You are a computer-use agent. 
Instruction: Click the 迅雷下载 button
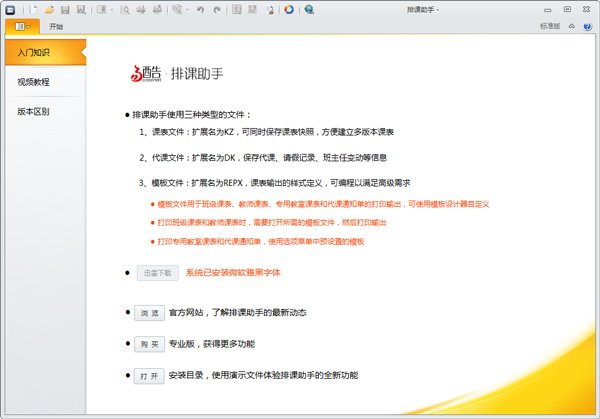[158, 273]
